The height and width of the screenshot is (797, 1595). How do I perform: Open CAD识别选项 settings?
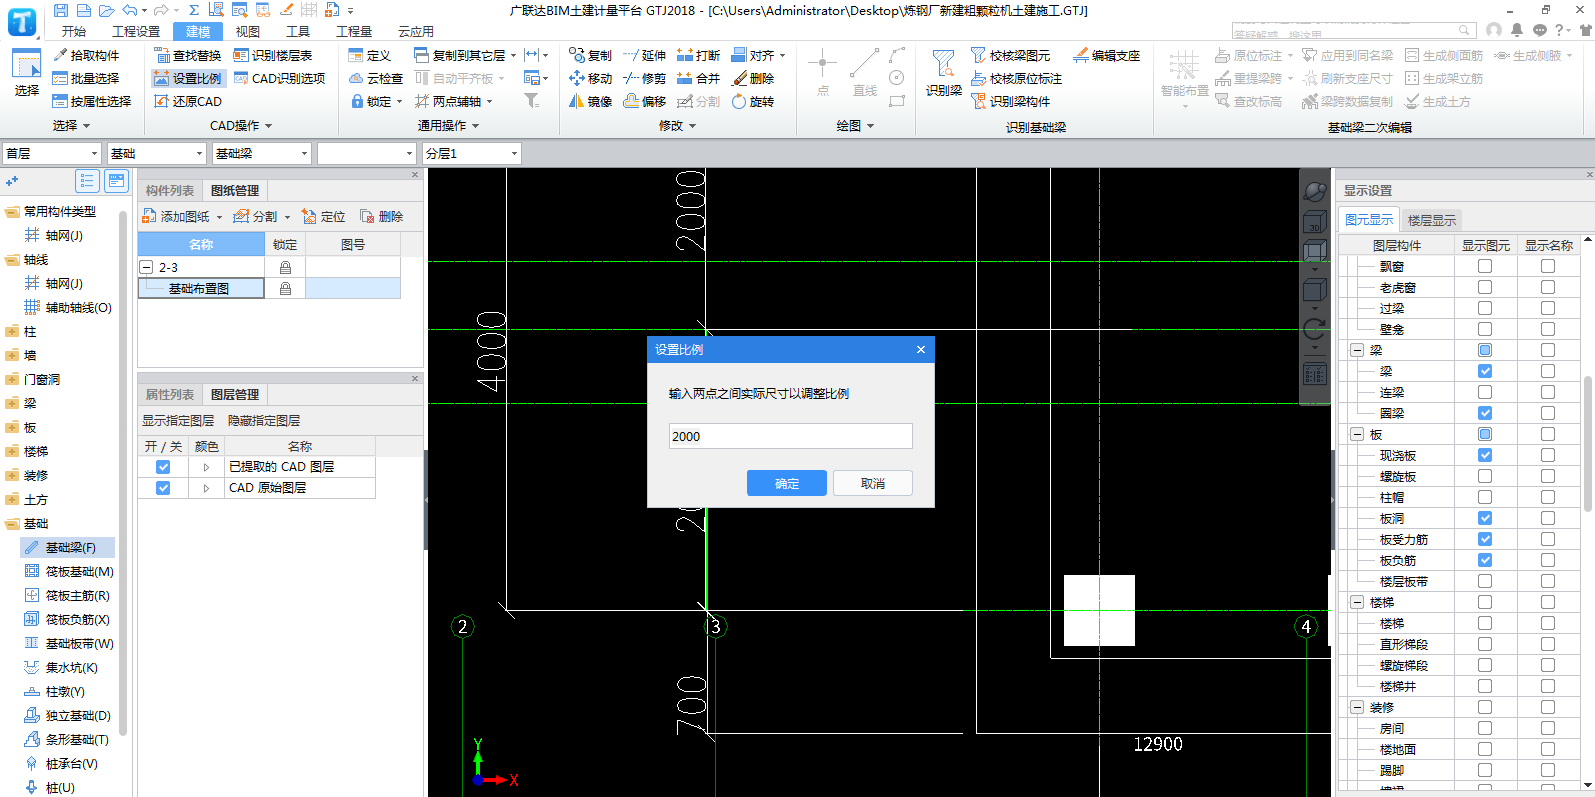tap(279, 78)
